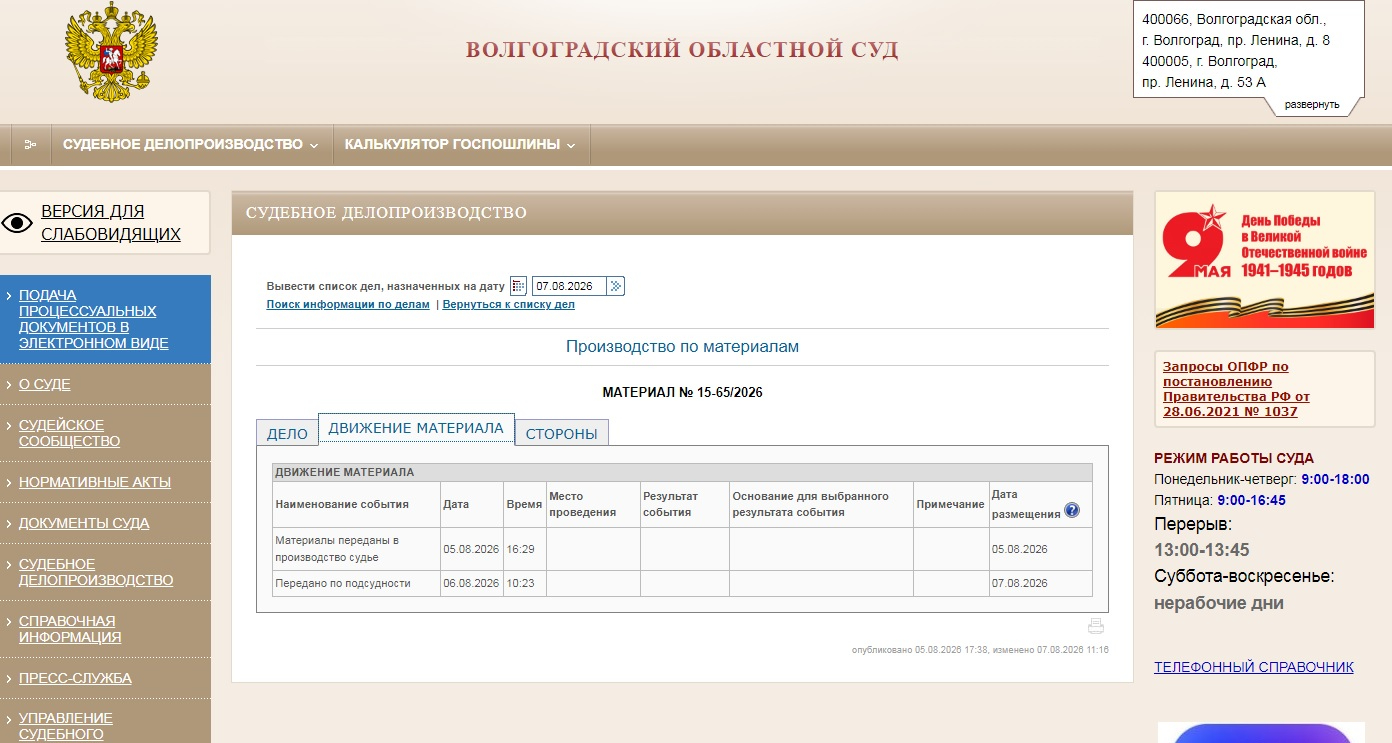Click the text МАТЕРИАЛ № 15-65/2026
This screenshot has width=1392, height=743.
coord(682,393)
